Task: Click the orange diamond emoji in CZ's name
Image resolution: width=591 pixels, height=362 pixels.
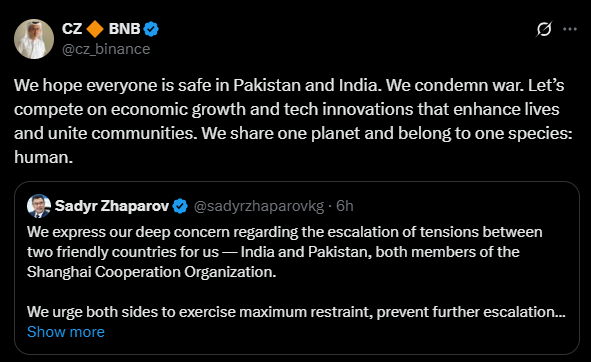Action: coord(95,29)
